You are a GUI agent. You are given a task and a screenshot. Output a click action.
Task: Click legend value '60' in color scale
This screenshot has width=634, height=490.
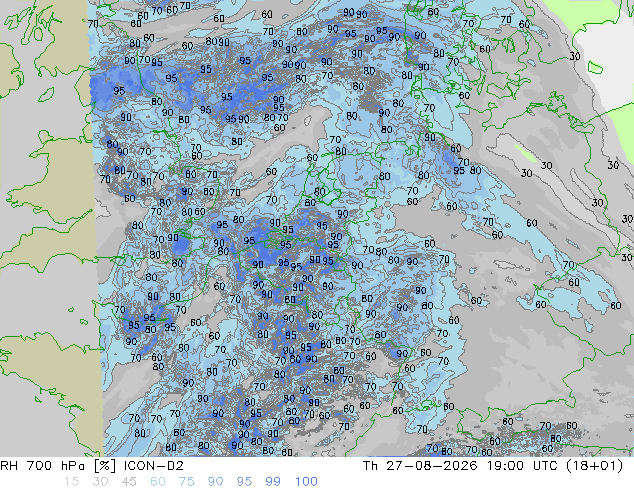click(x=158, y=482)
